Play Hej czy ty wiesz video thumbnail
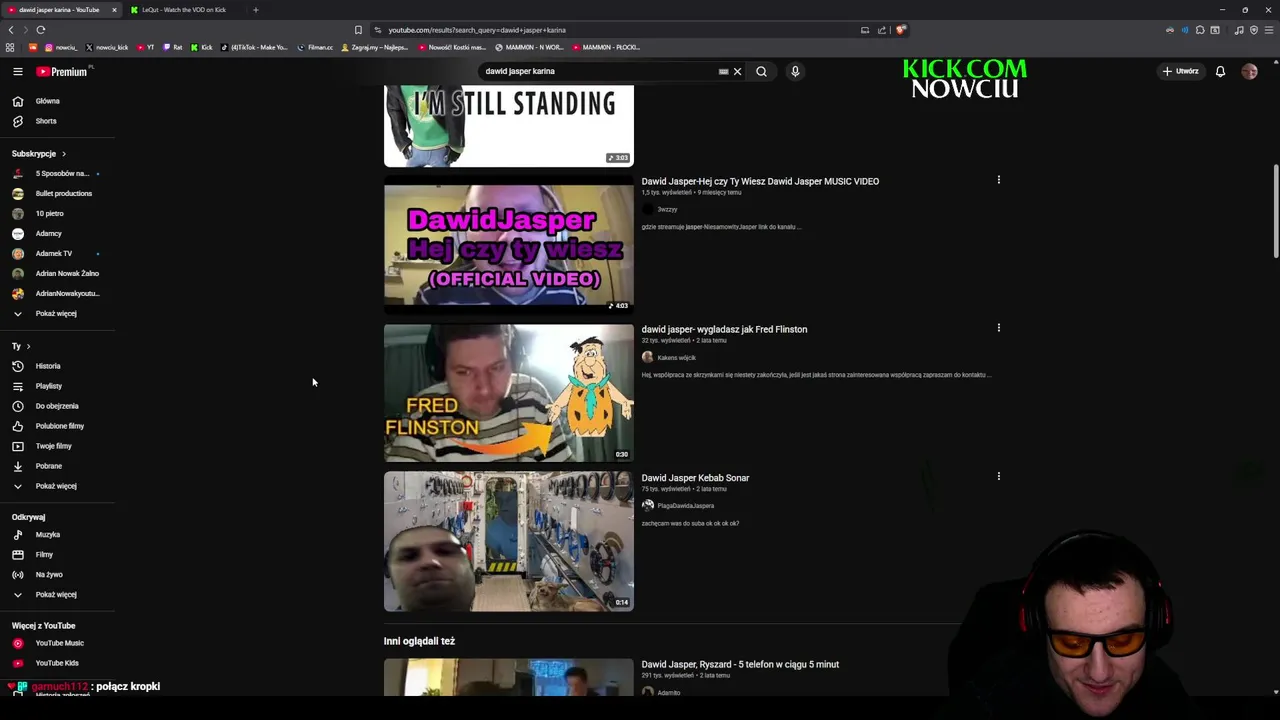 [x=508, y=245]
